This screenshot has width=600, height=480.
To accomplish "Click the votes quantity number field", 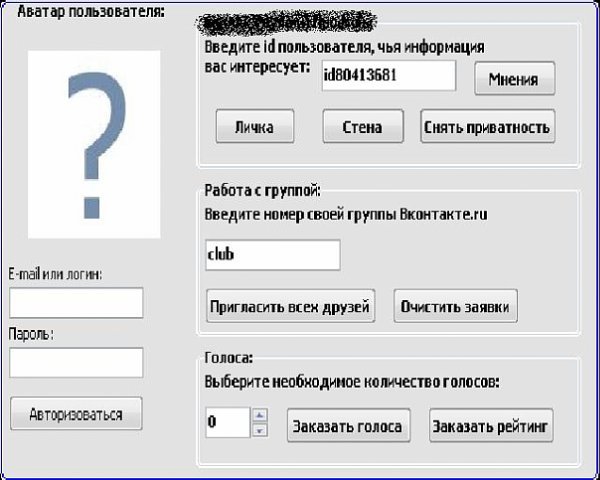I will pos(226,422).
